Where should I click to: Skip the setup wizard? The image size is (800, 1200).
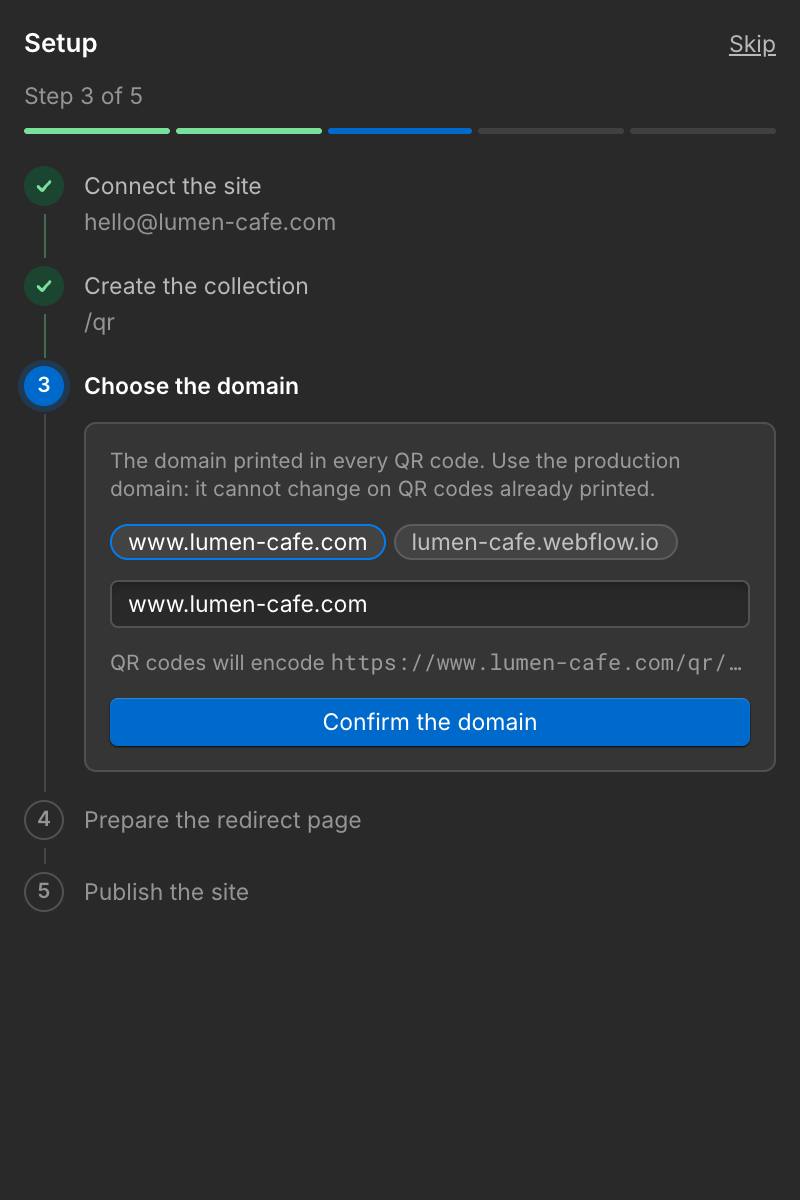tap(752, 44)
